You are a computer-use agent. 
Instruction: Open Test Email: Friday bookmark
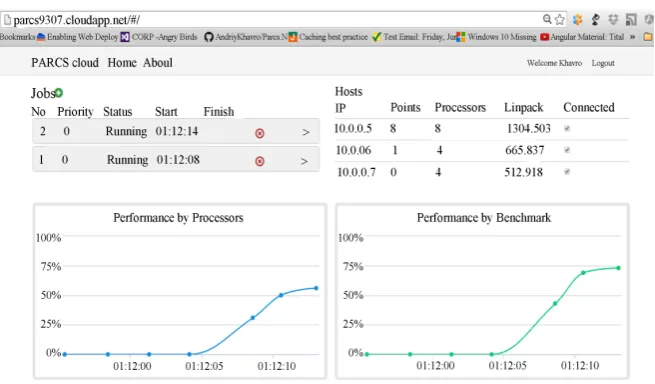point(414,37)
